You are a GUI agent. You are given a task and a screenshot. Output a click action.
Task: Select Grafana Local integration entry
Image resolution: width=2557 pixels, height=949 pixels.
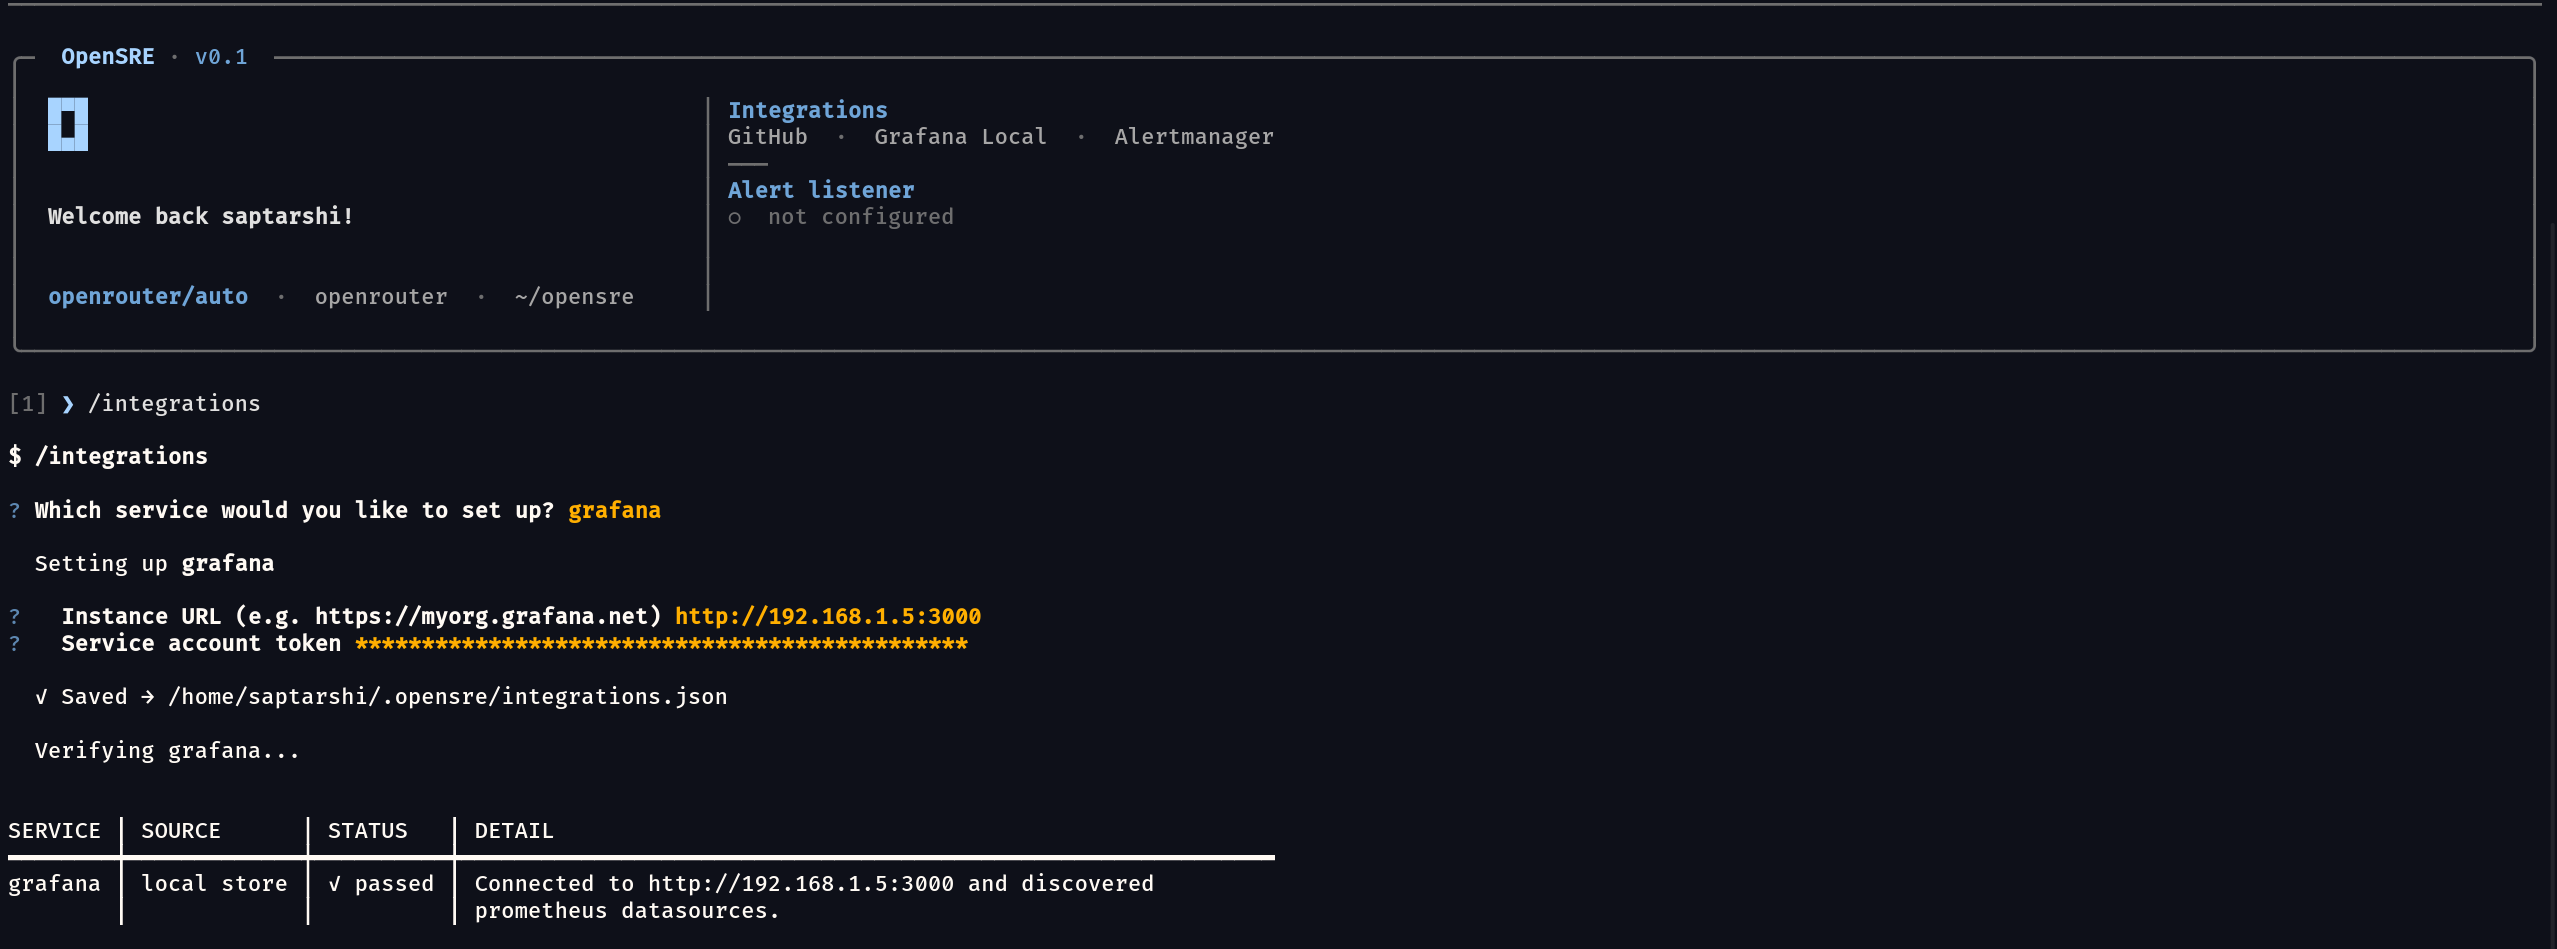960,137
